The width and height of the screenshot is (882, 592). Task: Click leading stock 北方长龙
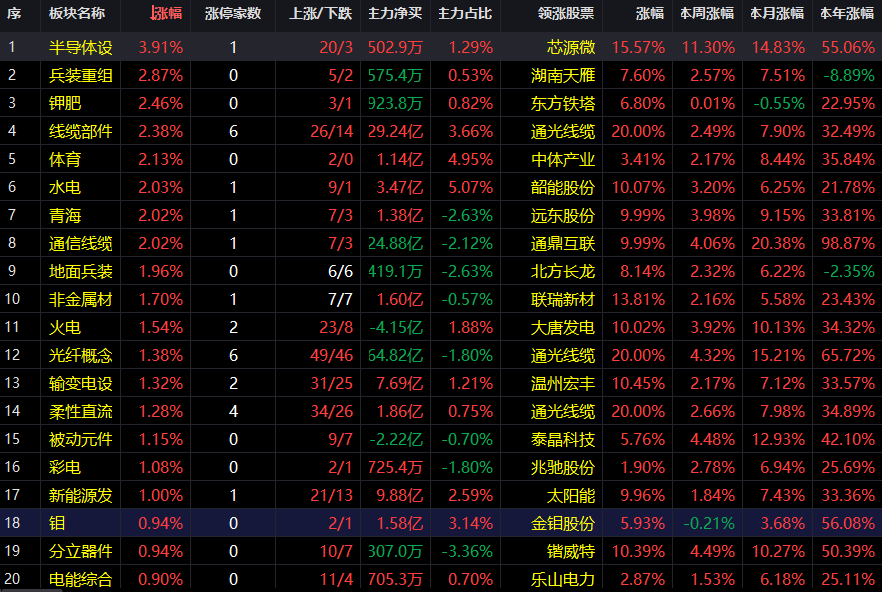[562, 272]
